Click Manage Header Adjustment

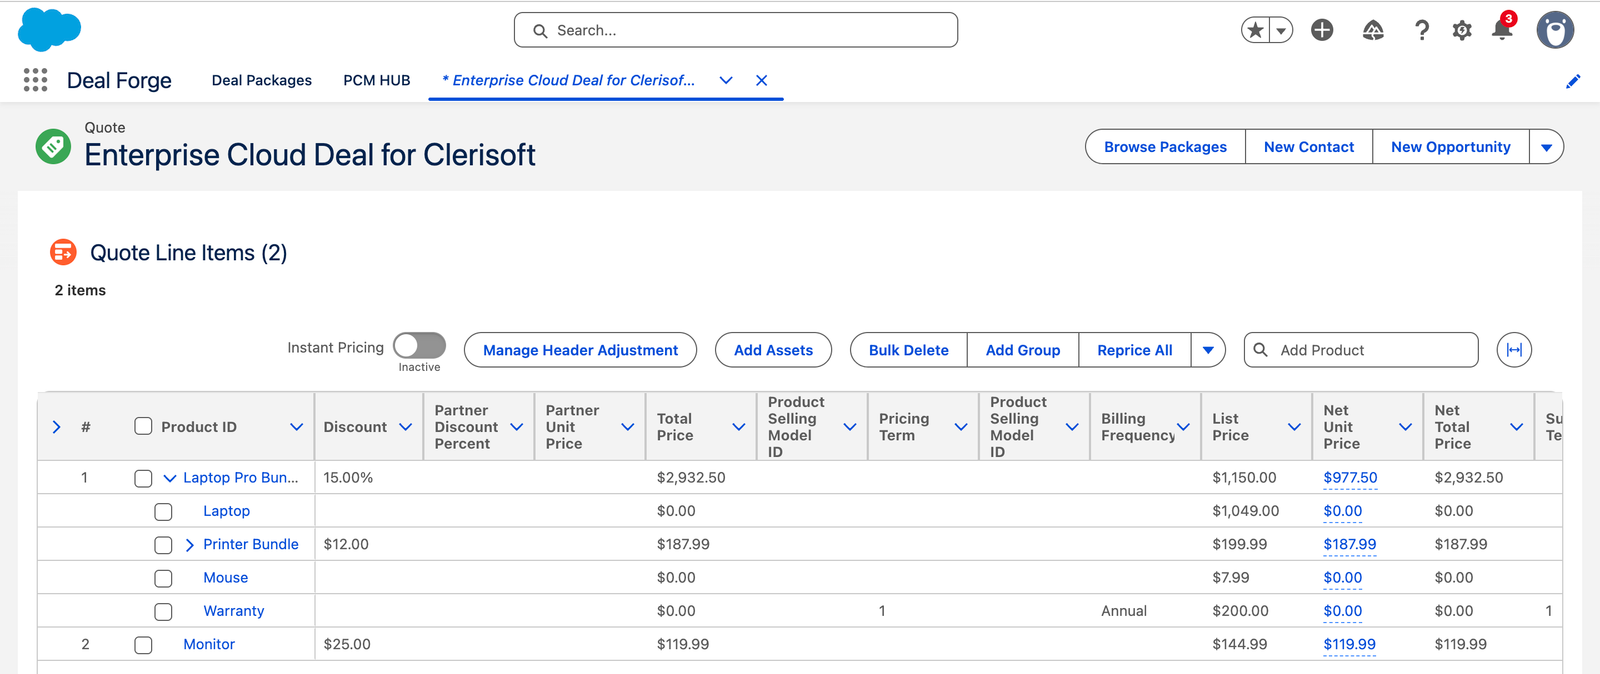(580, 350)
